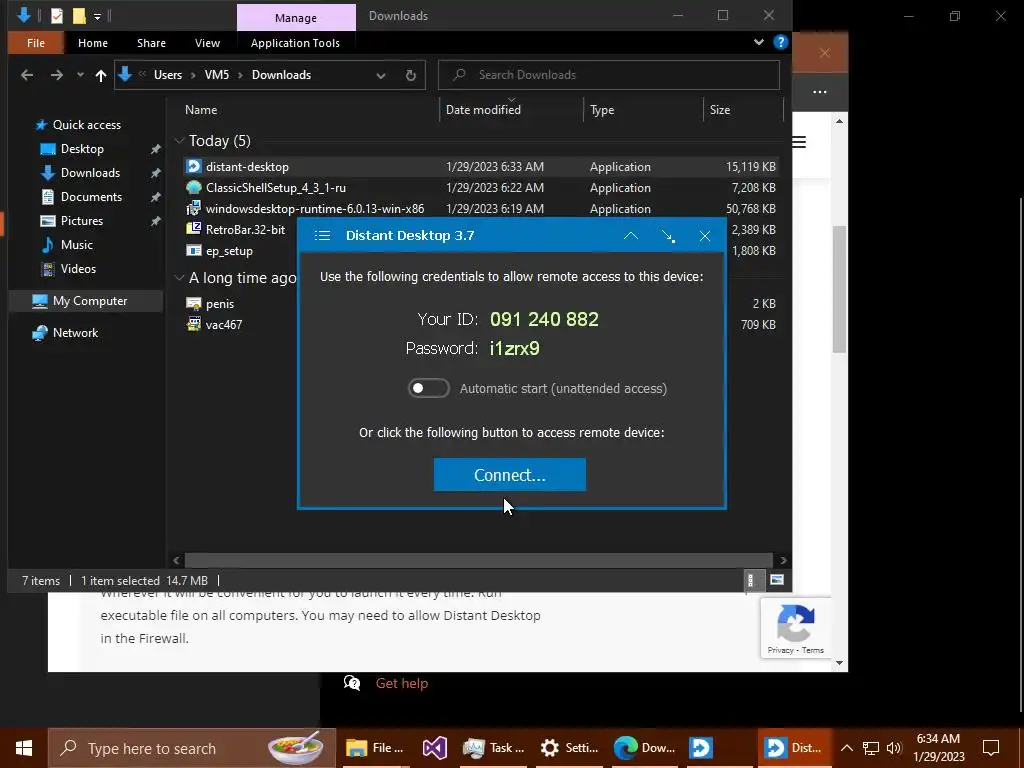
Task: Open Music in navigation pane
Action: pyautogui.click(x=76, y=245)
